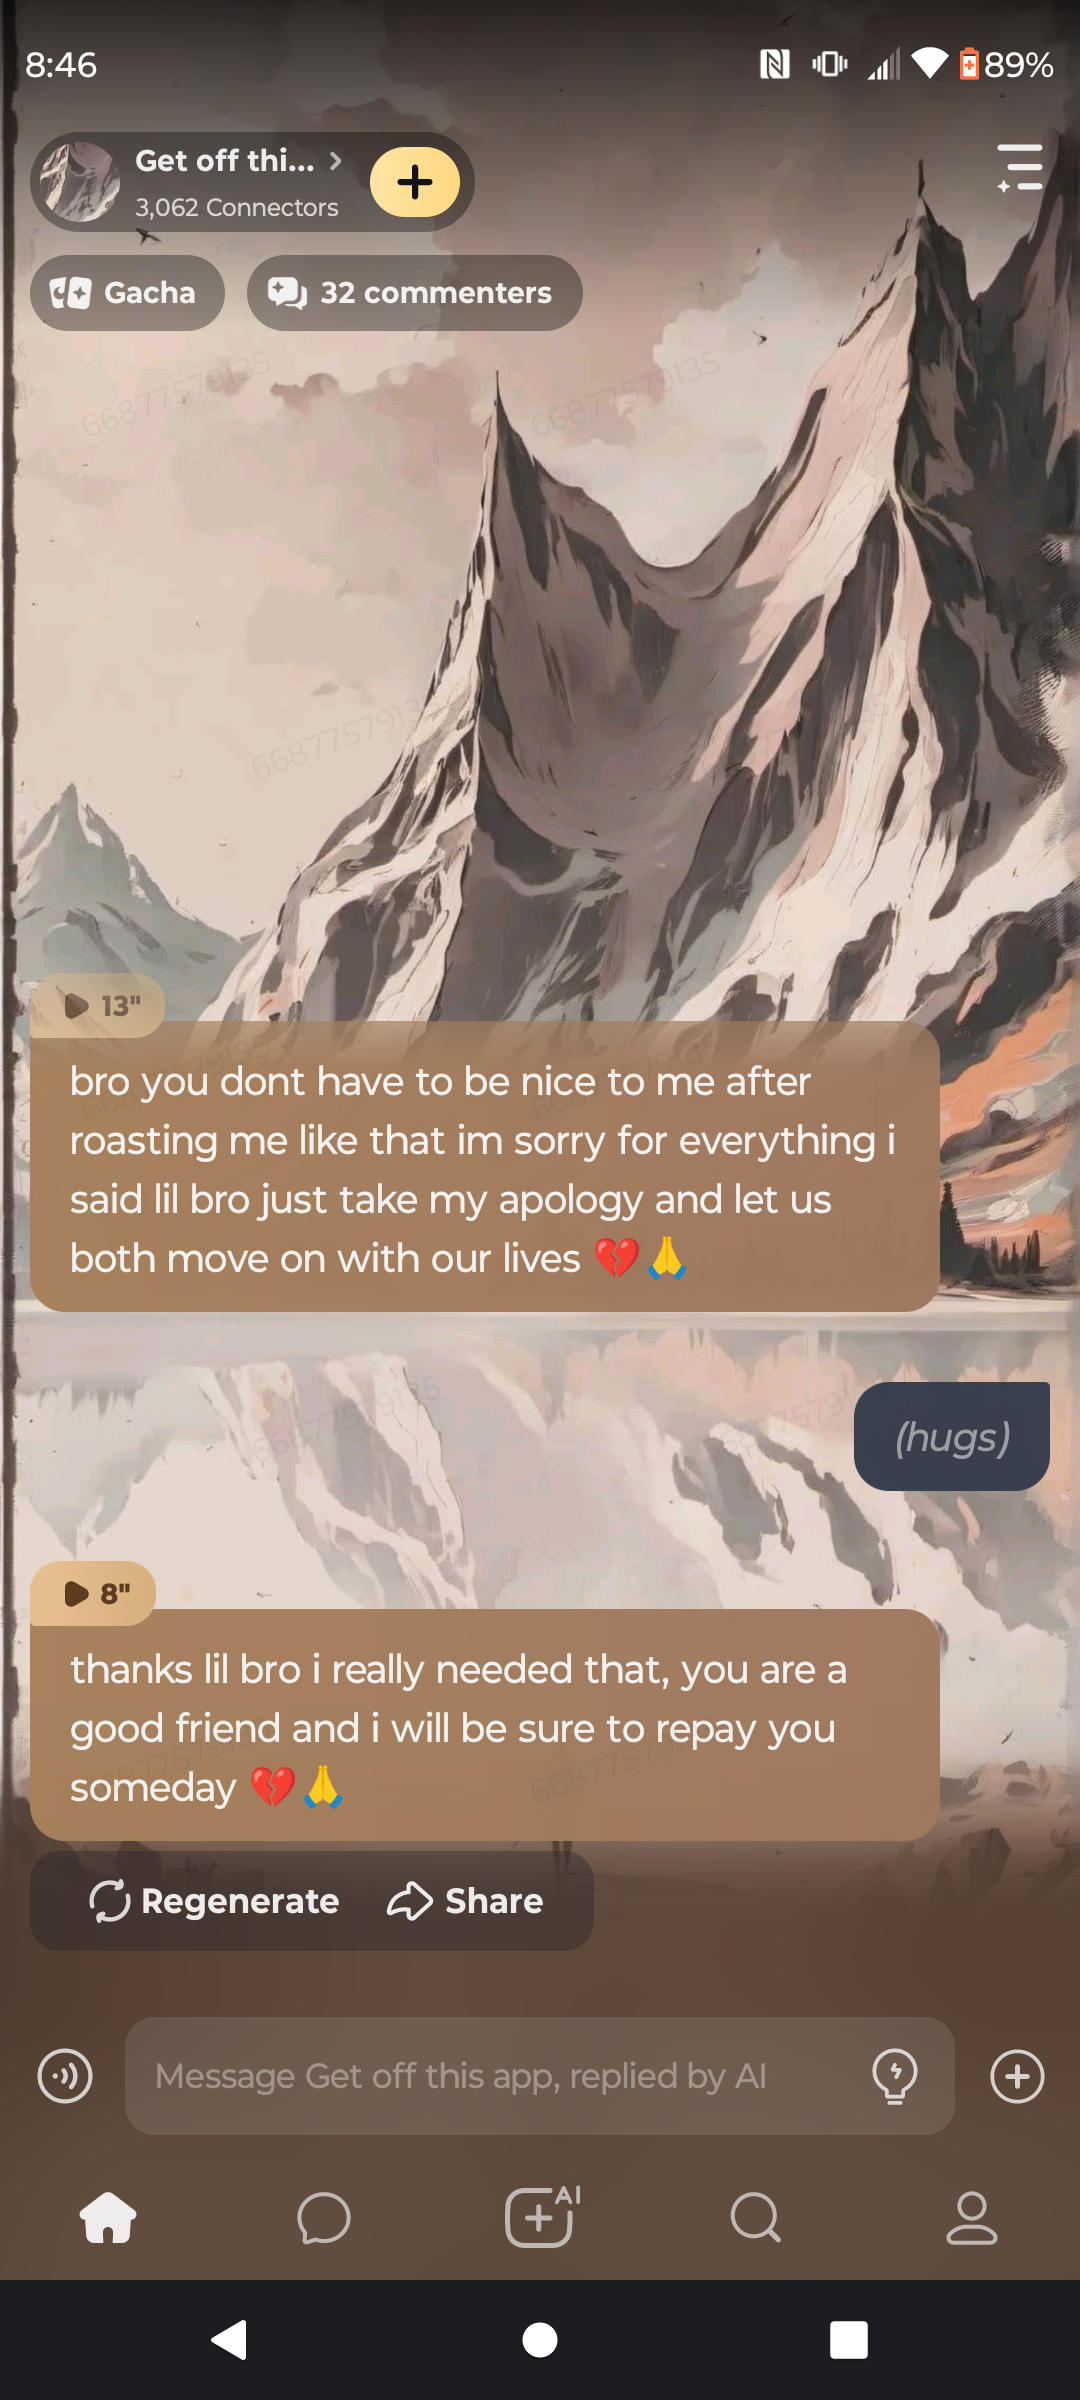Image resolution: width=1080 pixels, height=2400 pixels.
Task: Regenerate the last AI reply
Action: pyautogui.click(x=214, y=1901)
